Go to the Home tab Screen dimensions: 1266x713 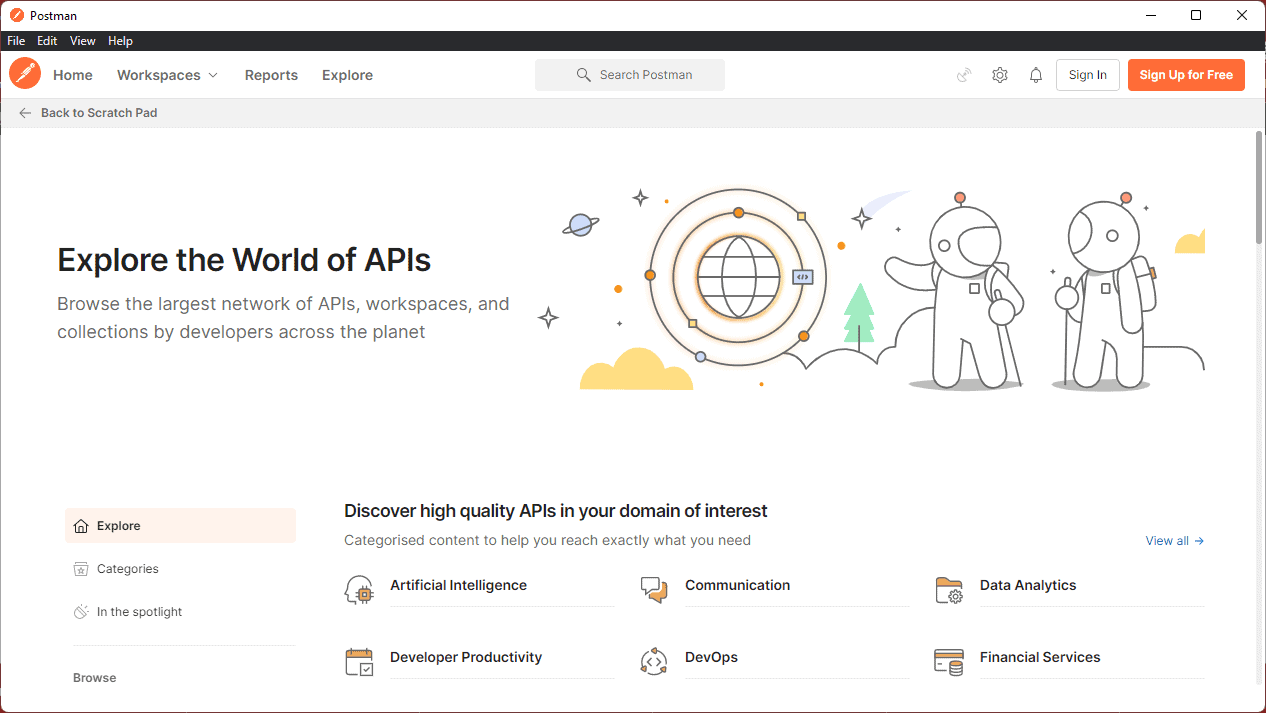pyautogui.click(x=73, y=75)
